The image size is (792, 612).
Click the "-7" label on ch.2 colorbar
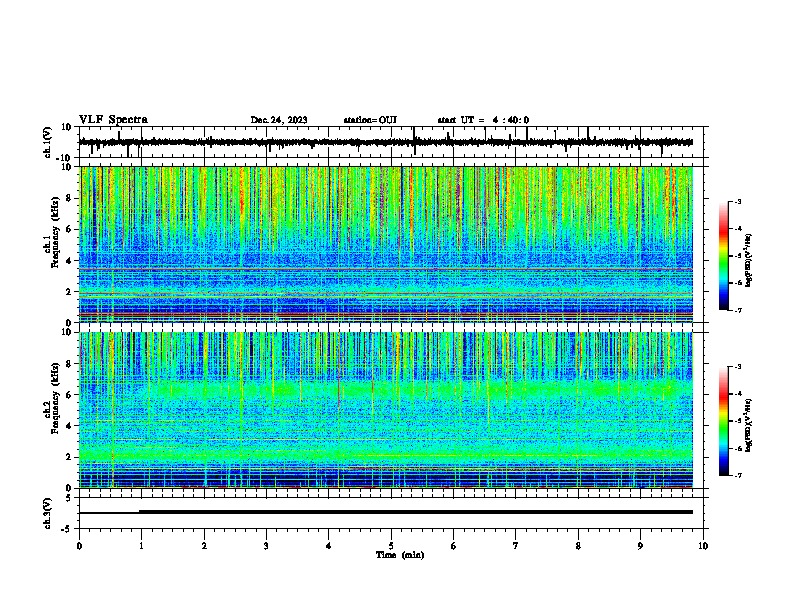(737, 475)
